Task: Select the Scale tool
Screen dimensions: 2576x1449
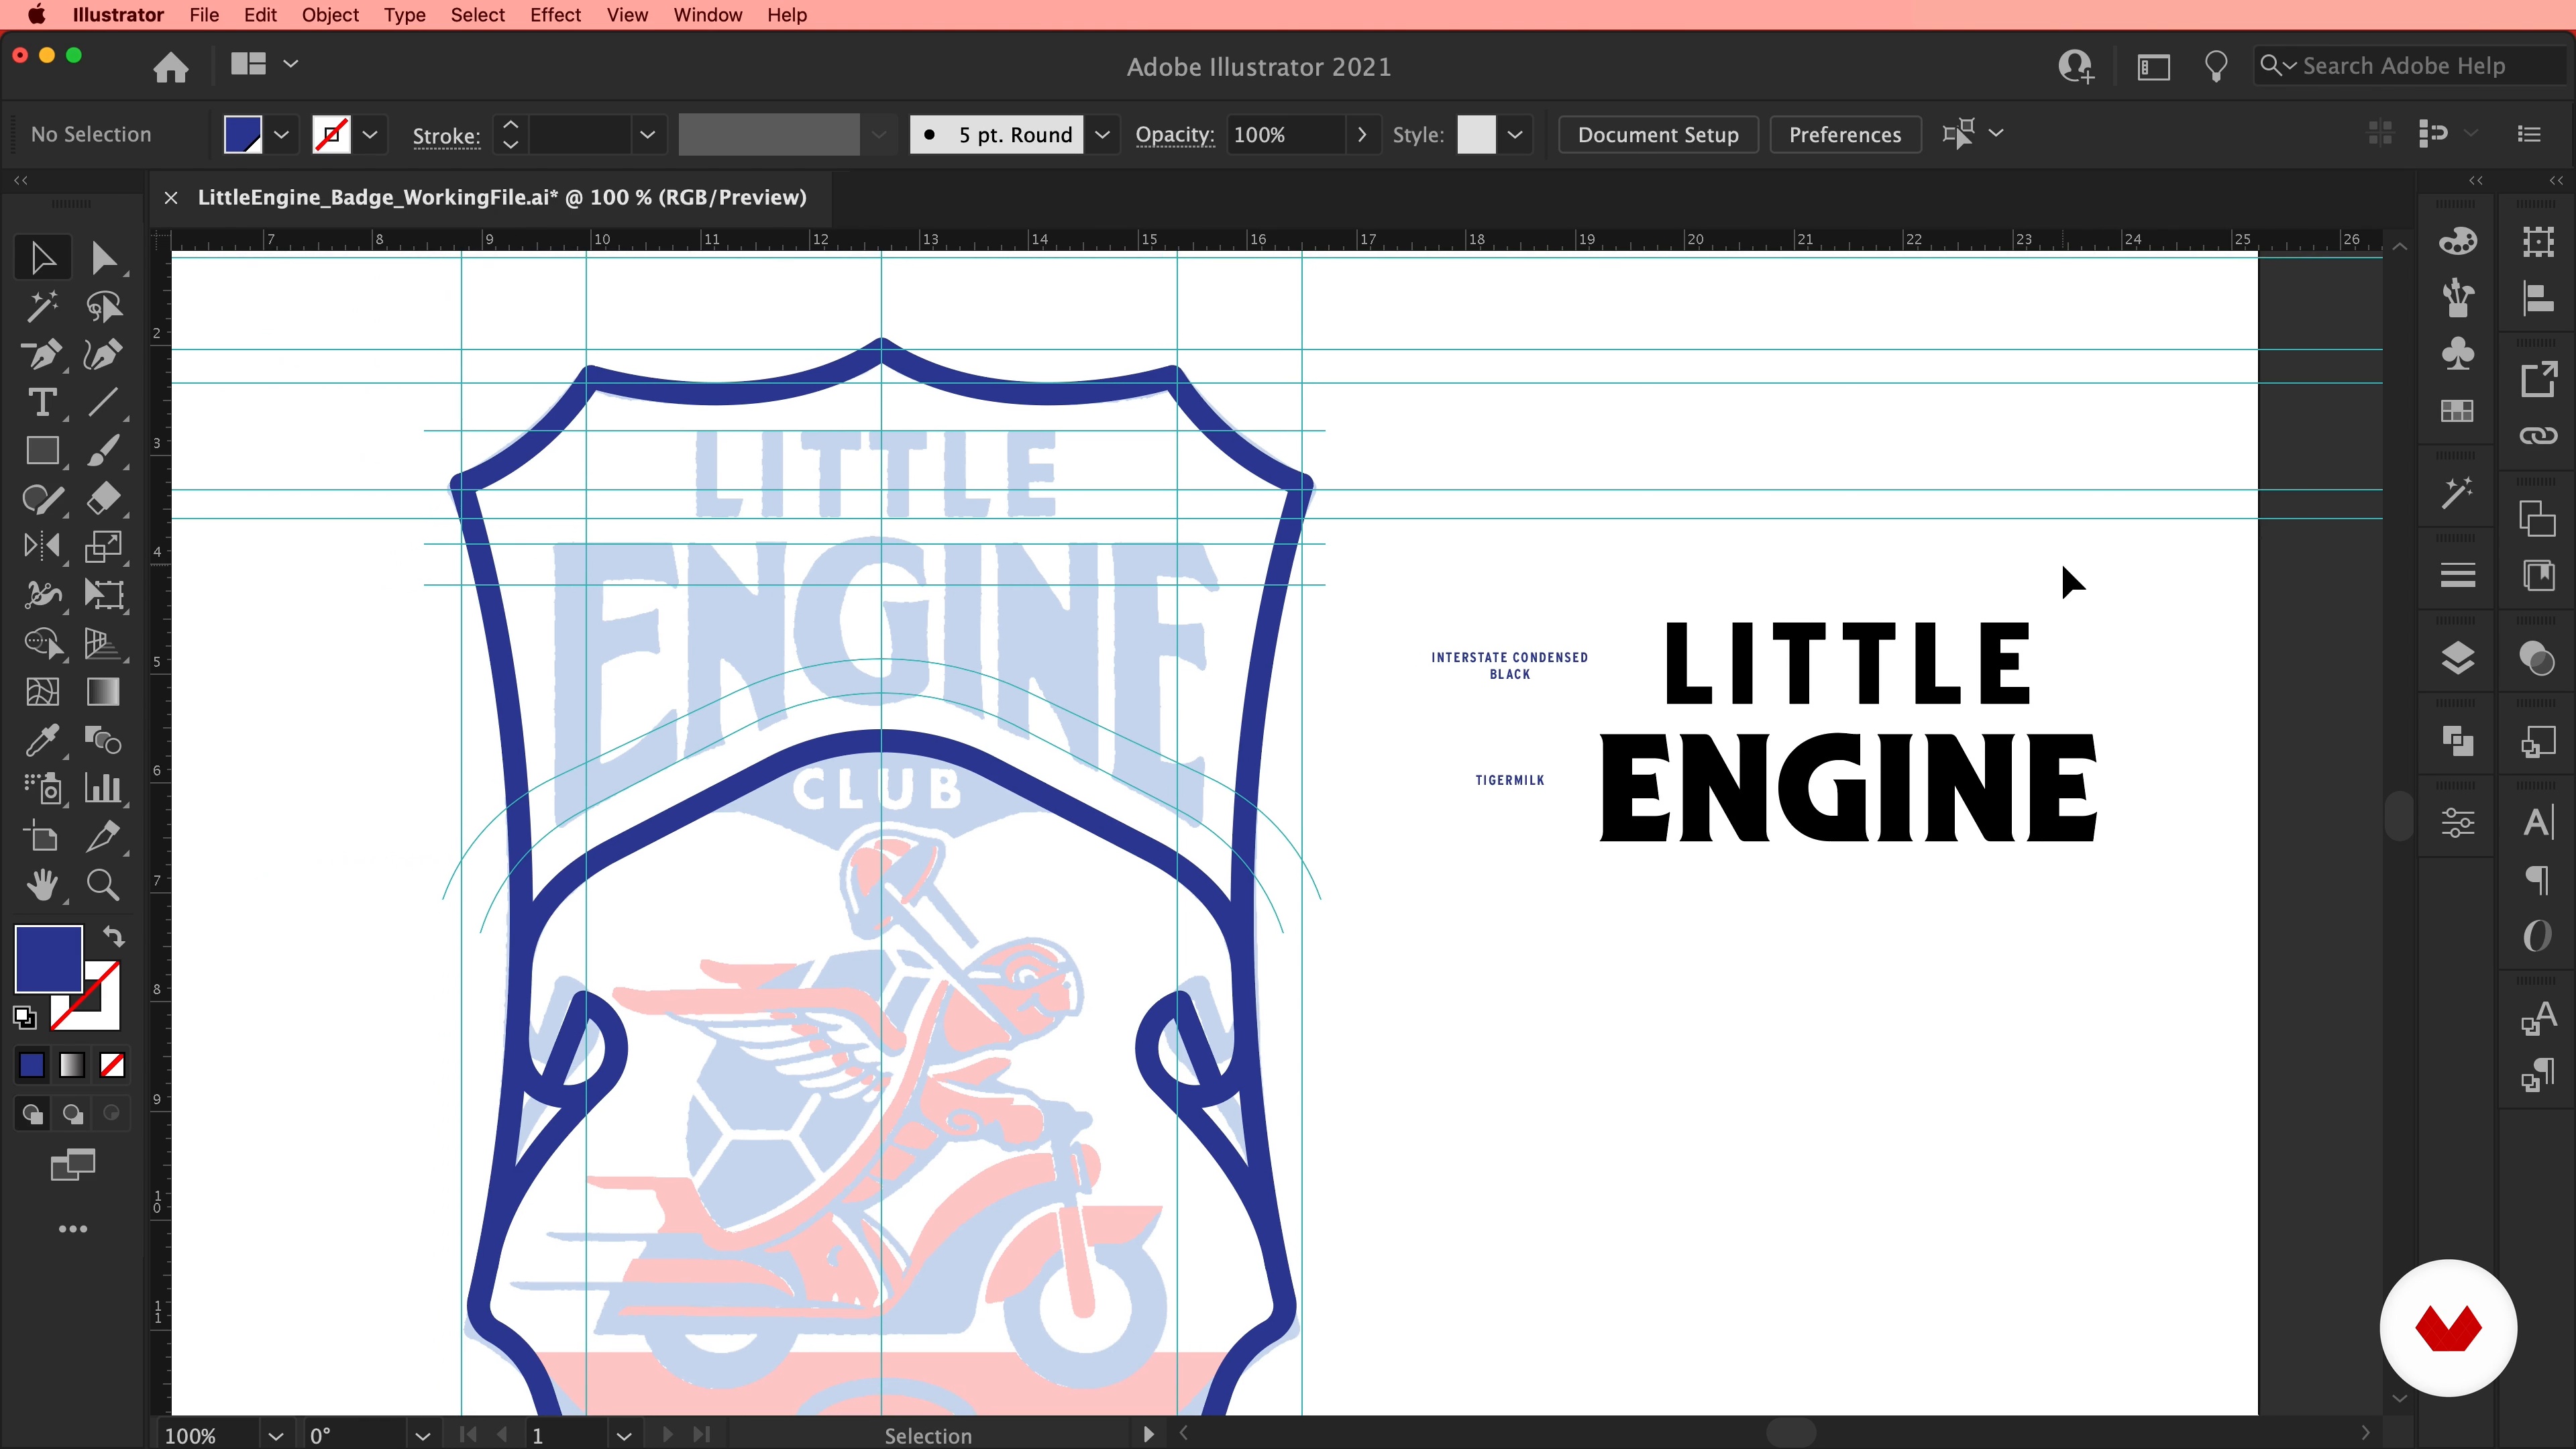Action: click(103, 546)
